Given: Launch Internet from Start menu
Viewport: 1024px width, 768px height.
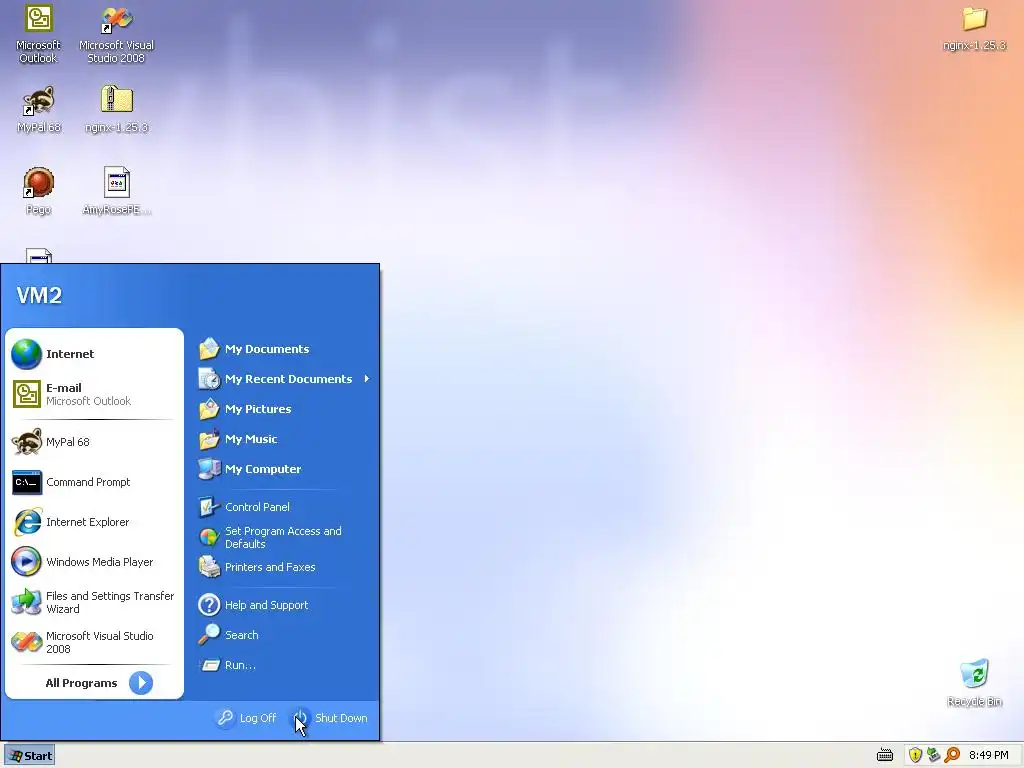Looking at the screenshot, I should pyautogui.click(x=94, y=354).
